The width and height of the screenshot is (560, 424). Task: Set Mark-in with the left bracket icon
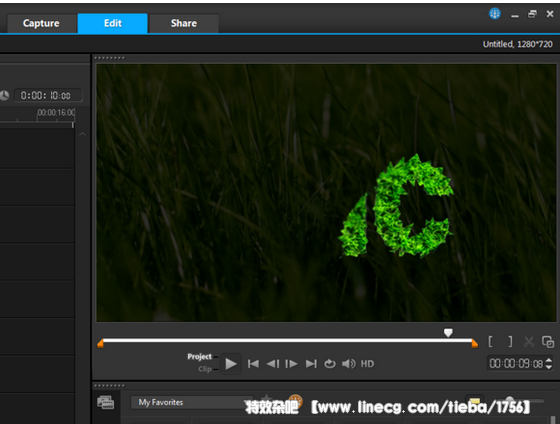491,342
